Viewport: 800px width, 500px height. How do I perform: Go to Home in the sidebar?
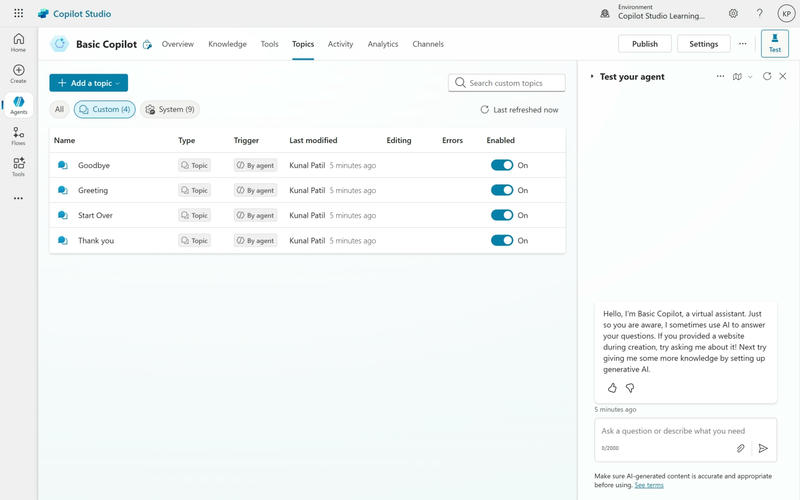18,43
